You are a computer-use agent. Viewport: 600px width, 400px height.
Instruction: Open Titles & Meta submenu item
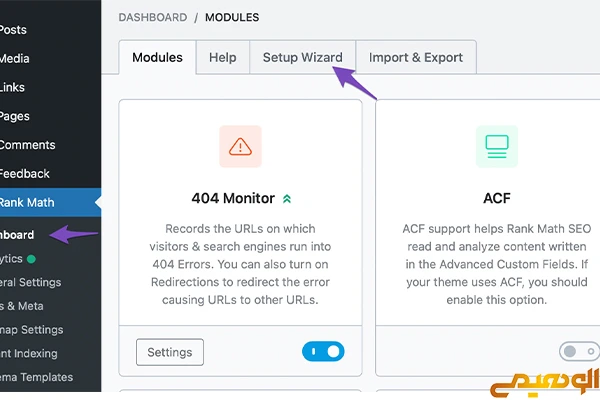point(21,306)
